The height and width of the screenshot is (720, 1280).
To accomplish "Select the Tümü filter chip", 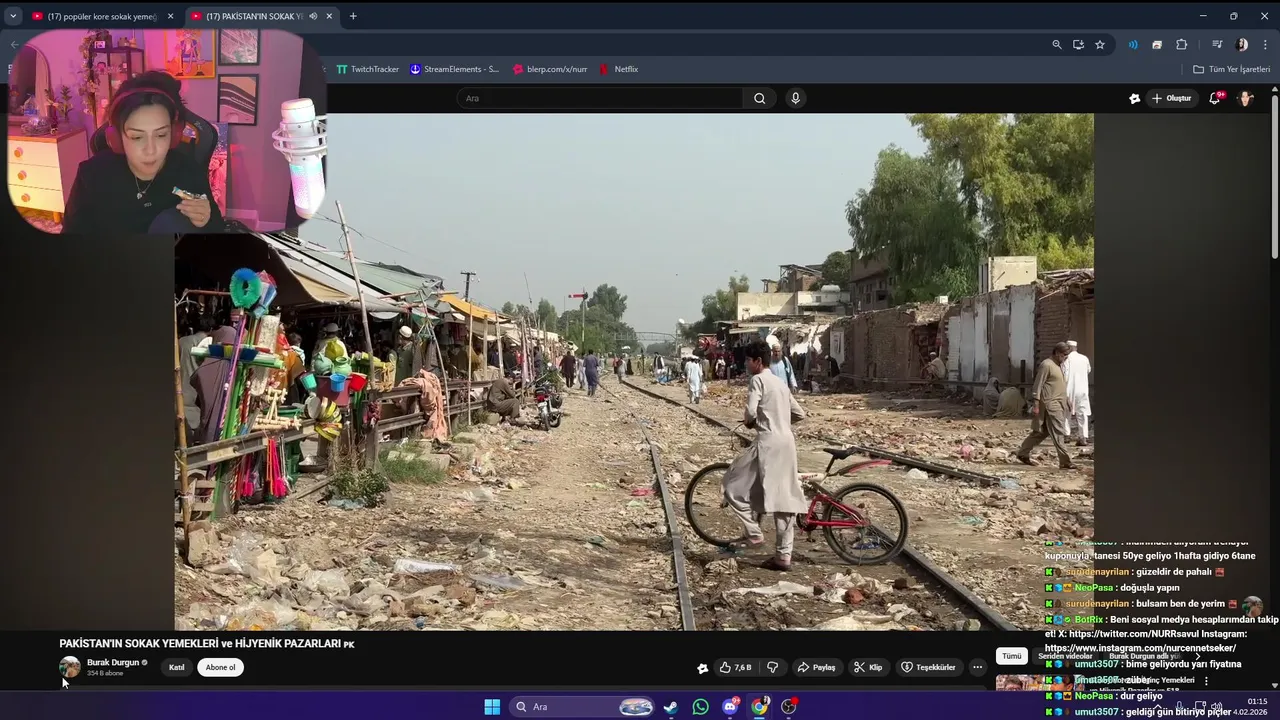I will pos(1012,656).
